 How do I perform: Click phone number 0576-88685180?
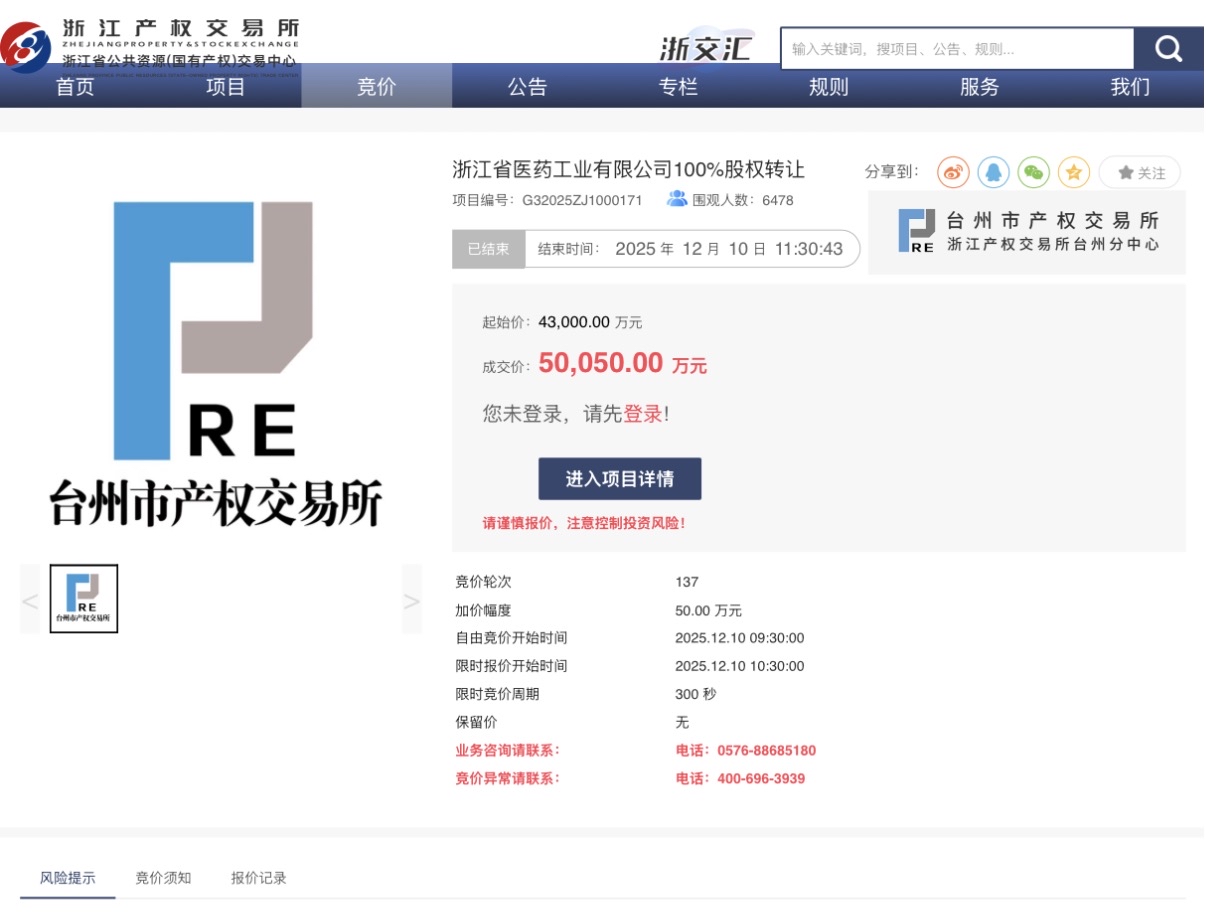pos(766,750)
